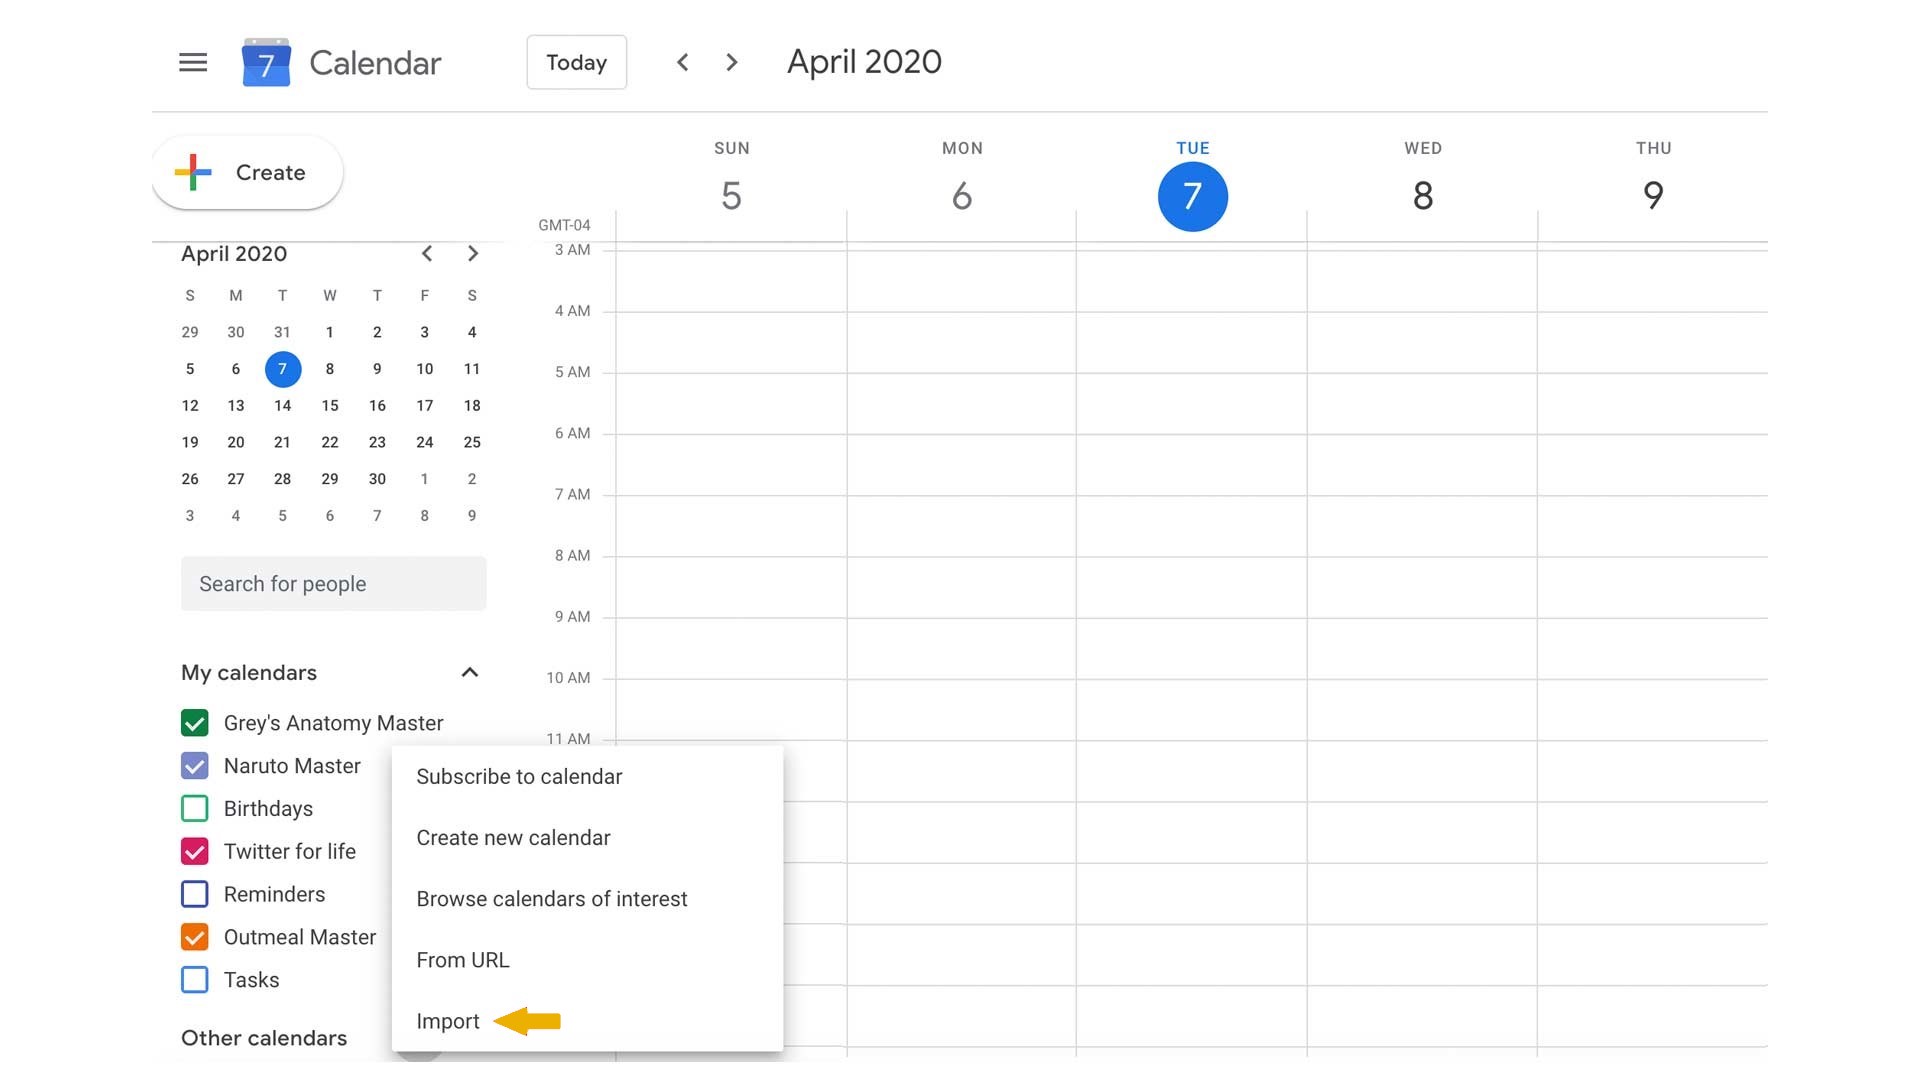Click the hamburger menu icon
This screenshot has width=1920, height=1080.
193,62
